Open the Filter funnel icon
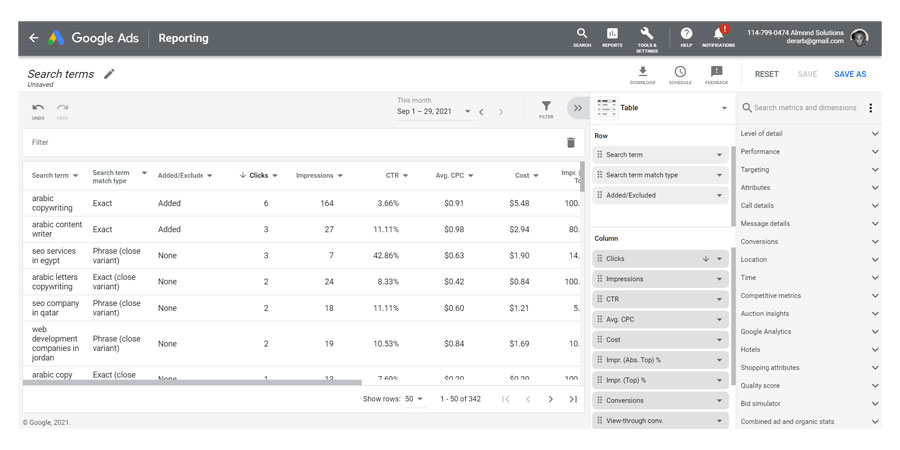 [x=546, y=108]
